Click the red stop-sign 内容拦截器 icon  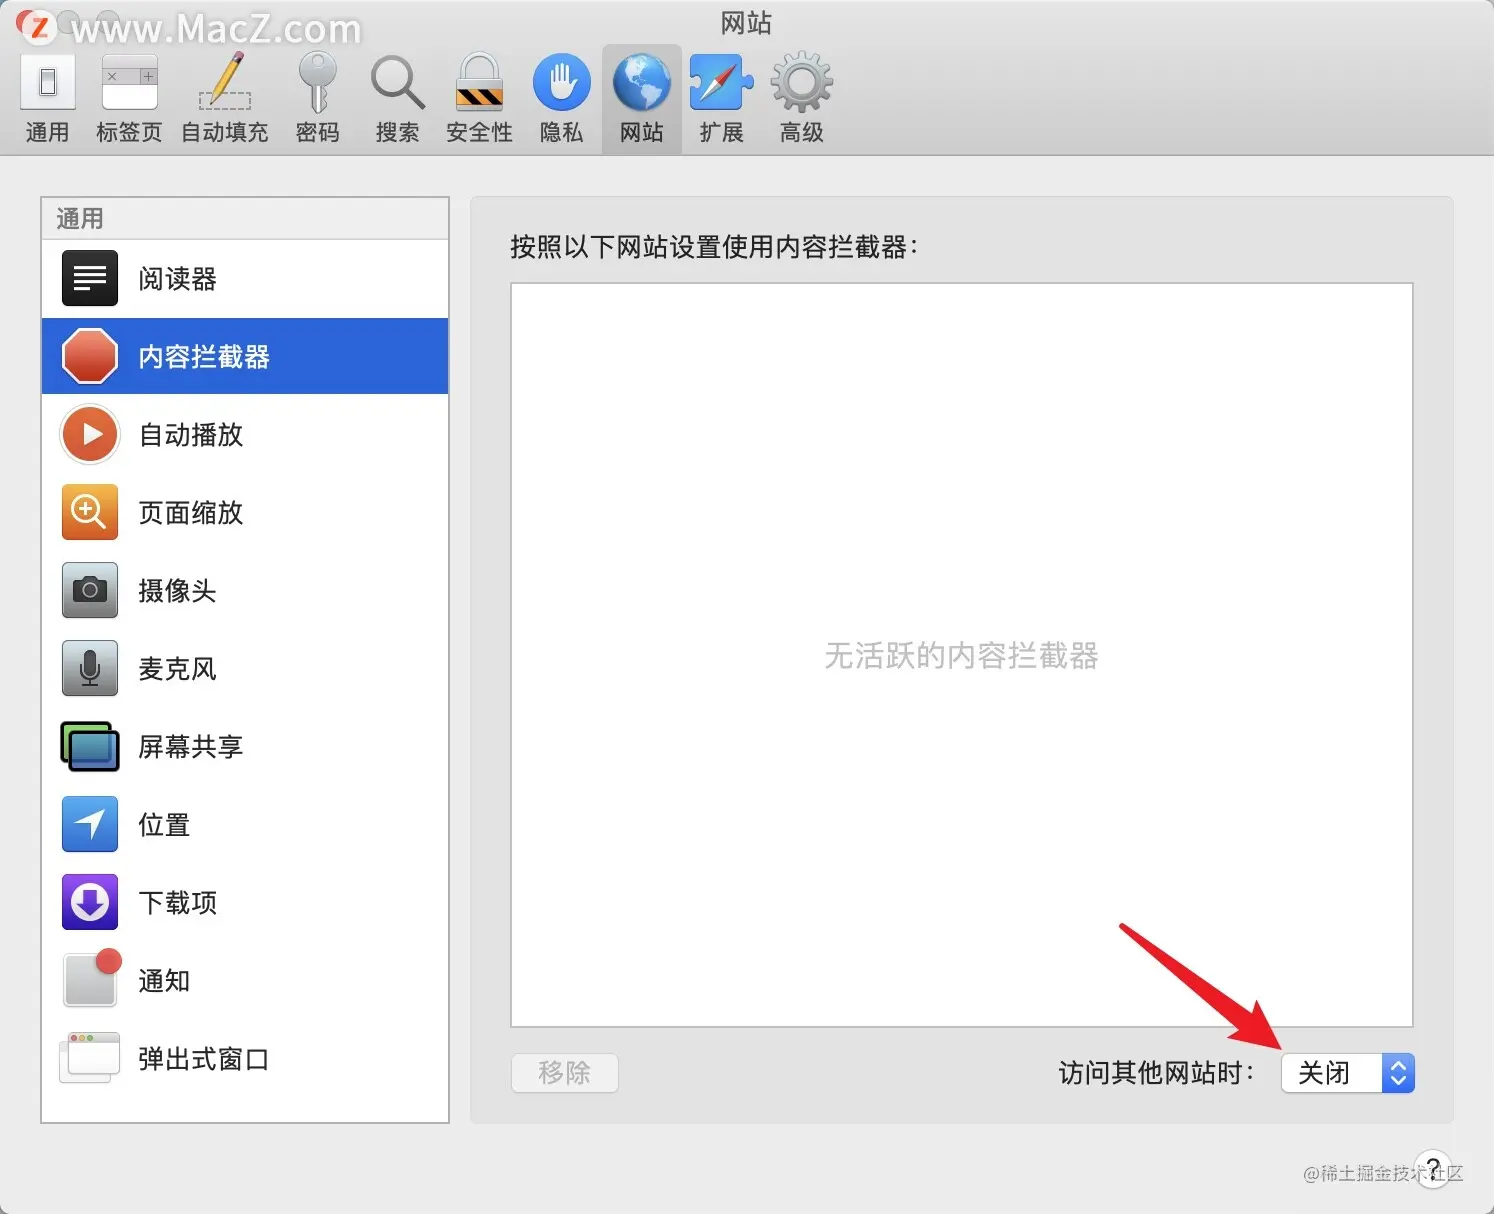pos(90,356)
